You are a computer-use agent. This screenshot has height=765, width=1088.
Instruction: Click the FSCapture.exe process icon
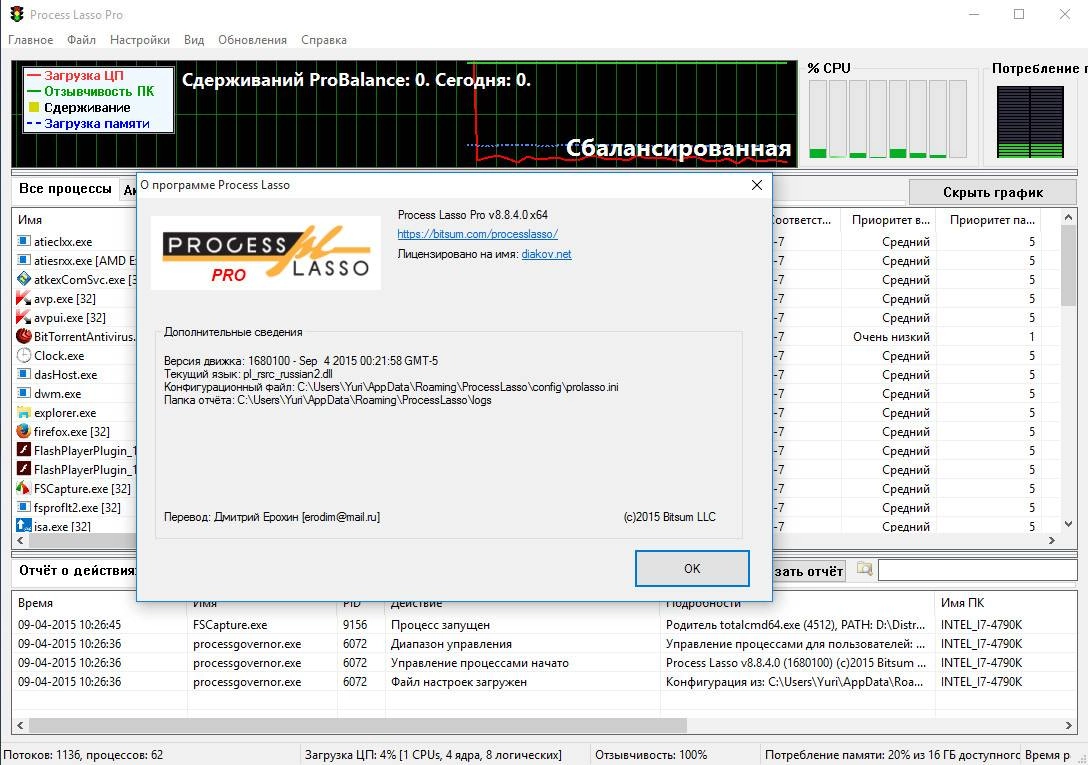tap(24, 488)
